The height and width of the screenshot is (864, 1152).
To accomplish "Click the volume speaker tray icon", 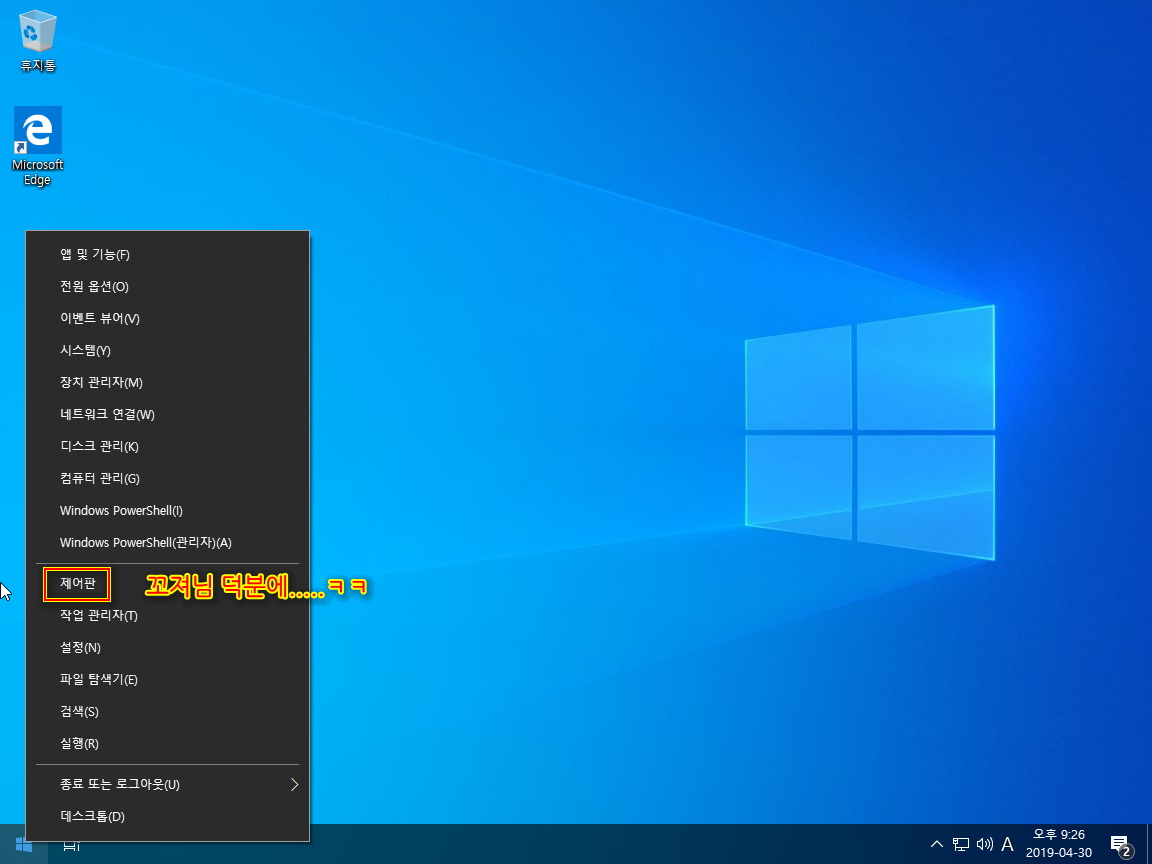I will 984,844.
